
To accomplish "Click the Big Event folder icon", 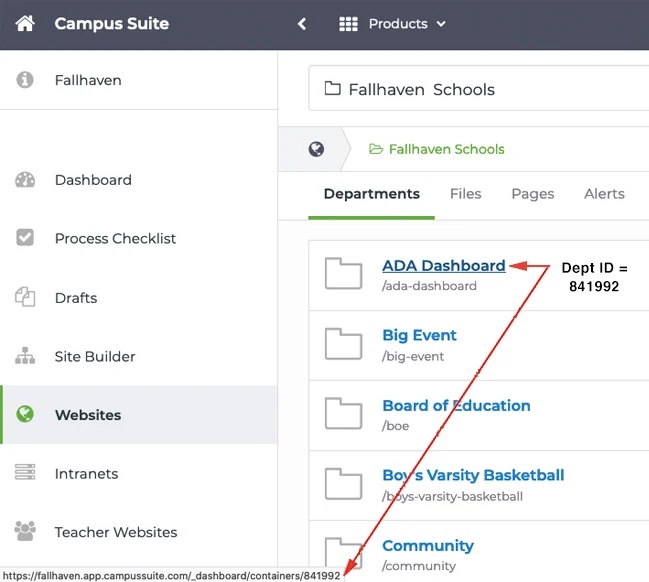I will (344, 344).
